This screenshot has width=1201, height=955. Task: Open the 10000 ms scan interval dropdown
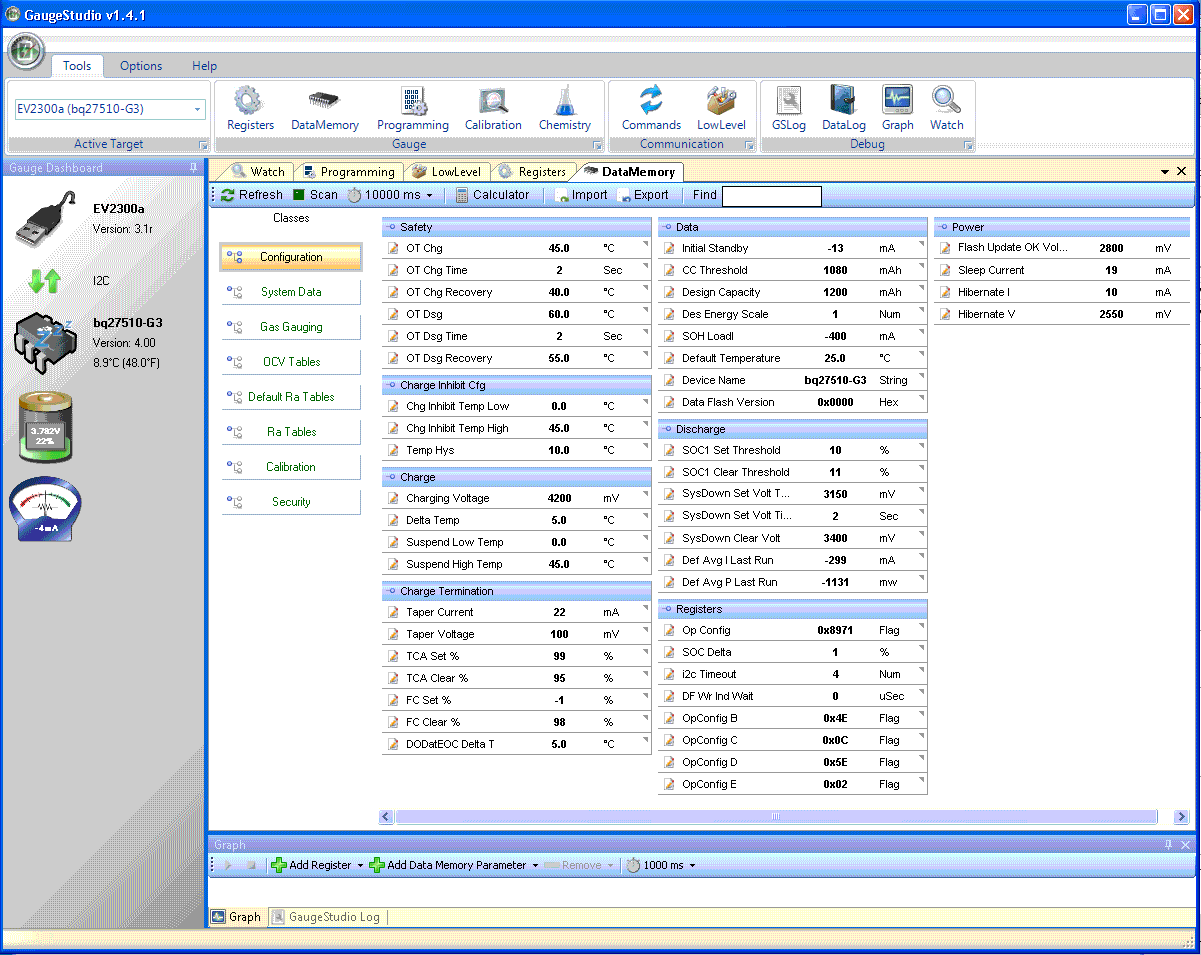[x=430, y=196]
